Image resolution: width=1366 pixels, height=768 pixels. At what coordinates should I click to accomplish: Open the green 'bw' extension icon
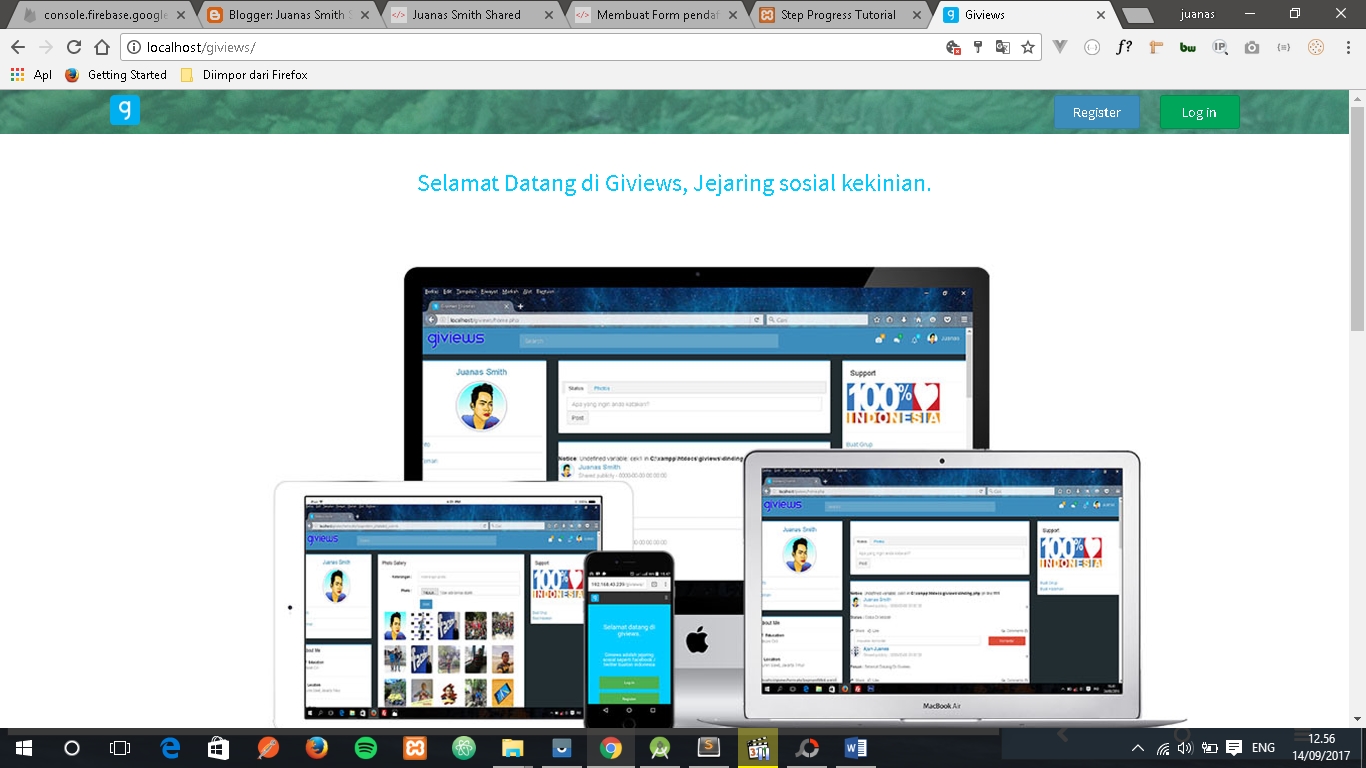click(1188, 47)
